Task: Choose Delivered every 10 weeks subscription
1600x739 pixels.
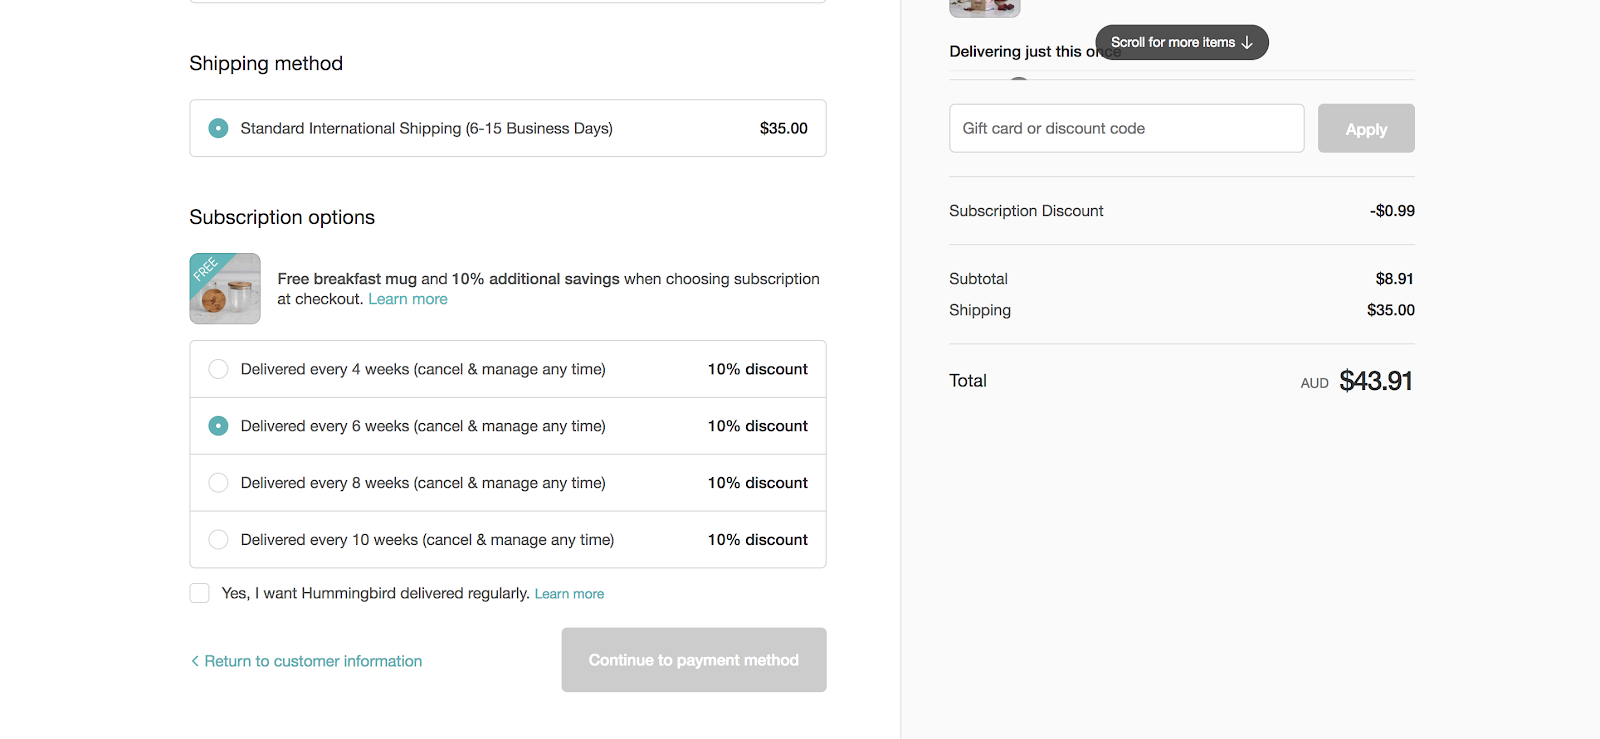Action: 218,540
